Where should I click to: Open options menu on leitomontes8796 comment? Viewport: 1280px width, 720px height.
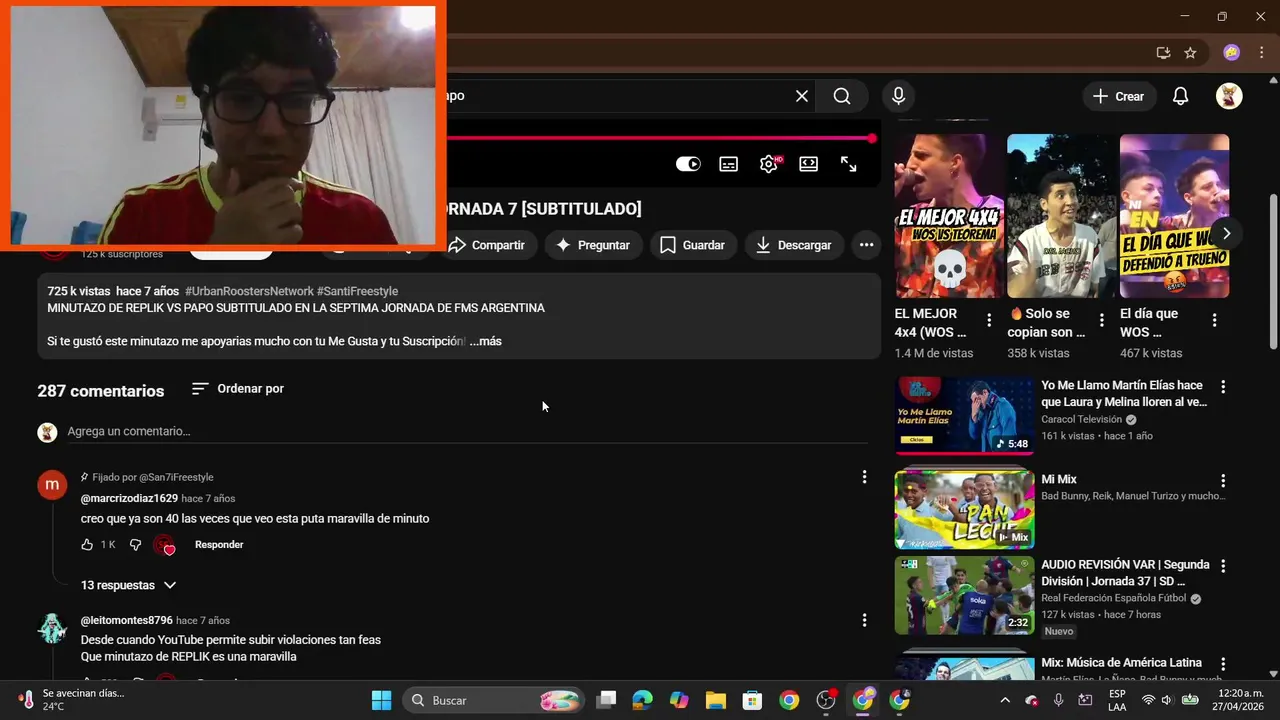point(865,621)
